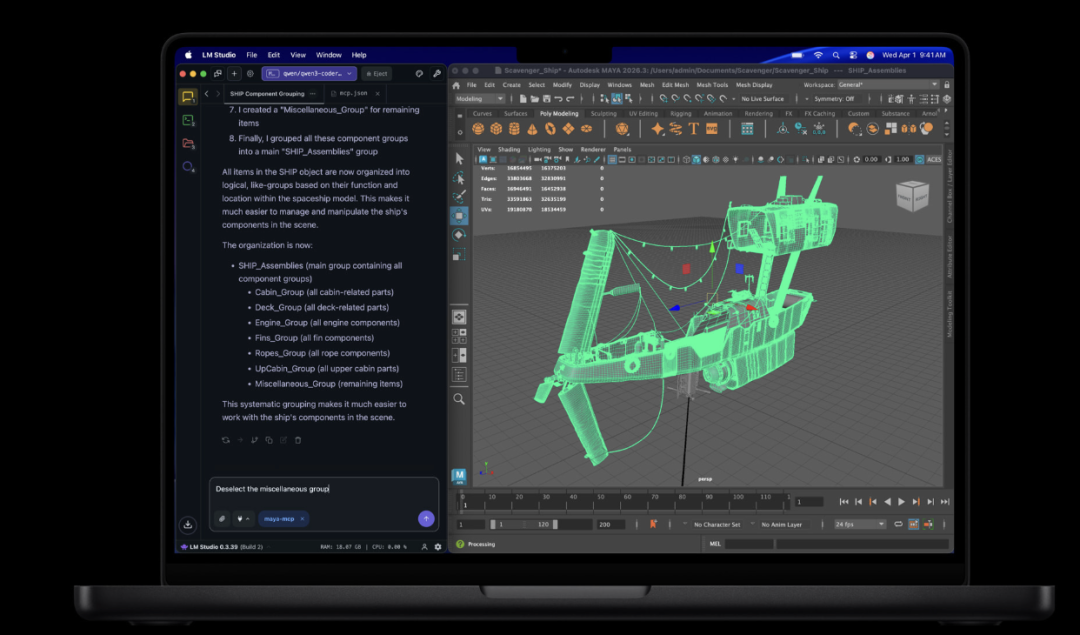This screenshot has height=635, width=1080.
Task: Expand the 24 fps frame rate dropdown
Action: click(859, 524)
